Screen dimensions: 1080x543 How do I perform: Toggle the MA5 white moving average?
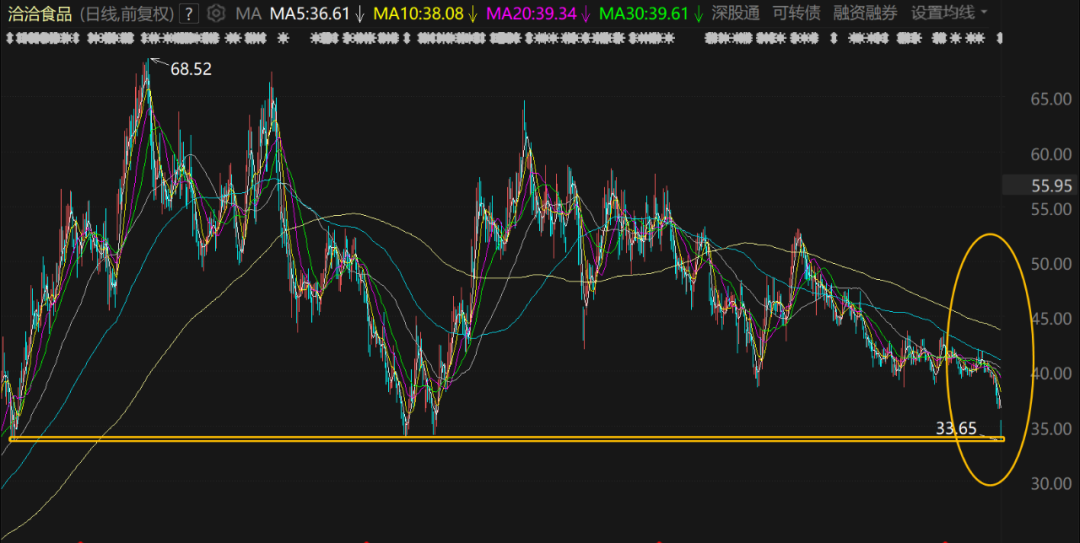point(310,14)
